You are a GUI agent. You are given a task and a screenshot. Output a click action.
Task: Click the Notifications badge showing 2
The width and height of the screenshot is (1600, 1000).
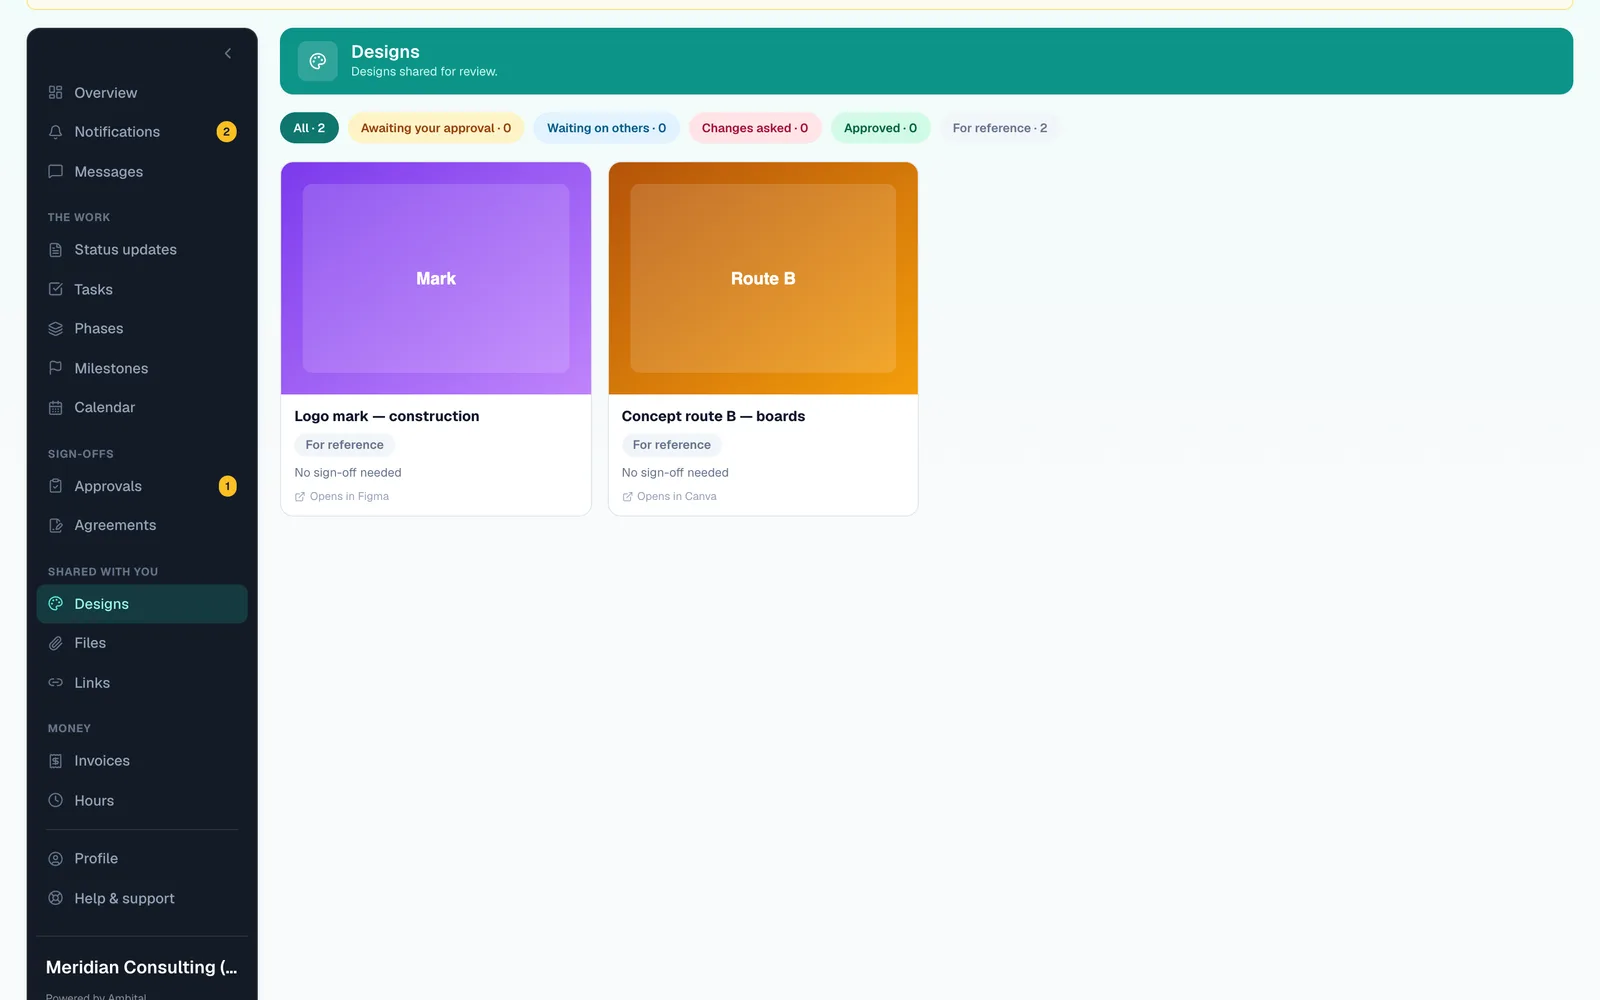[227, 132]
